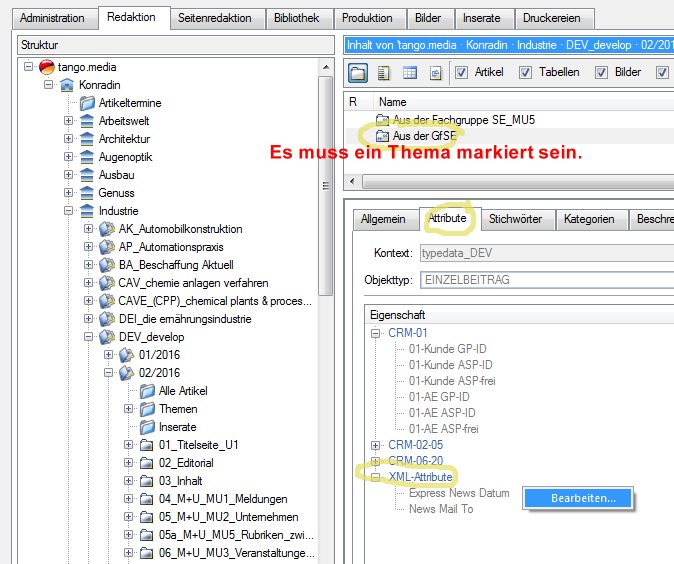Choose Bearbeiten... from the context menu
The width and height of the screenshot is (674, 564).
578,497
